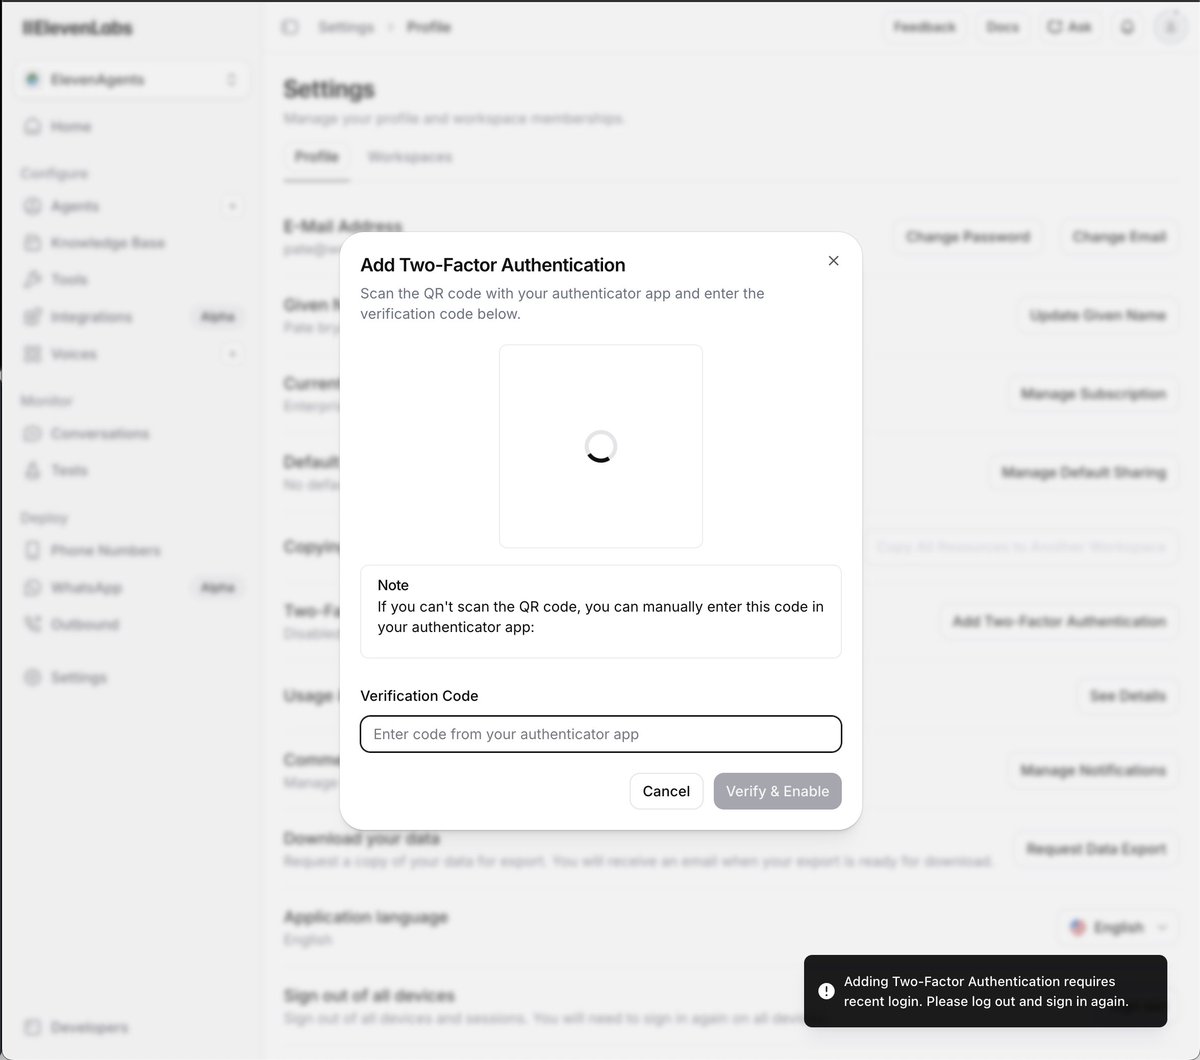Open the Developers menu label

pyautogui.click(x=90, y=1027)
